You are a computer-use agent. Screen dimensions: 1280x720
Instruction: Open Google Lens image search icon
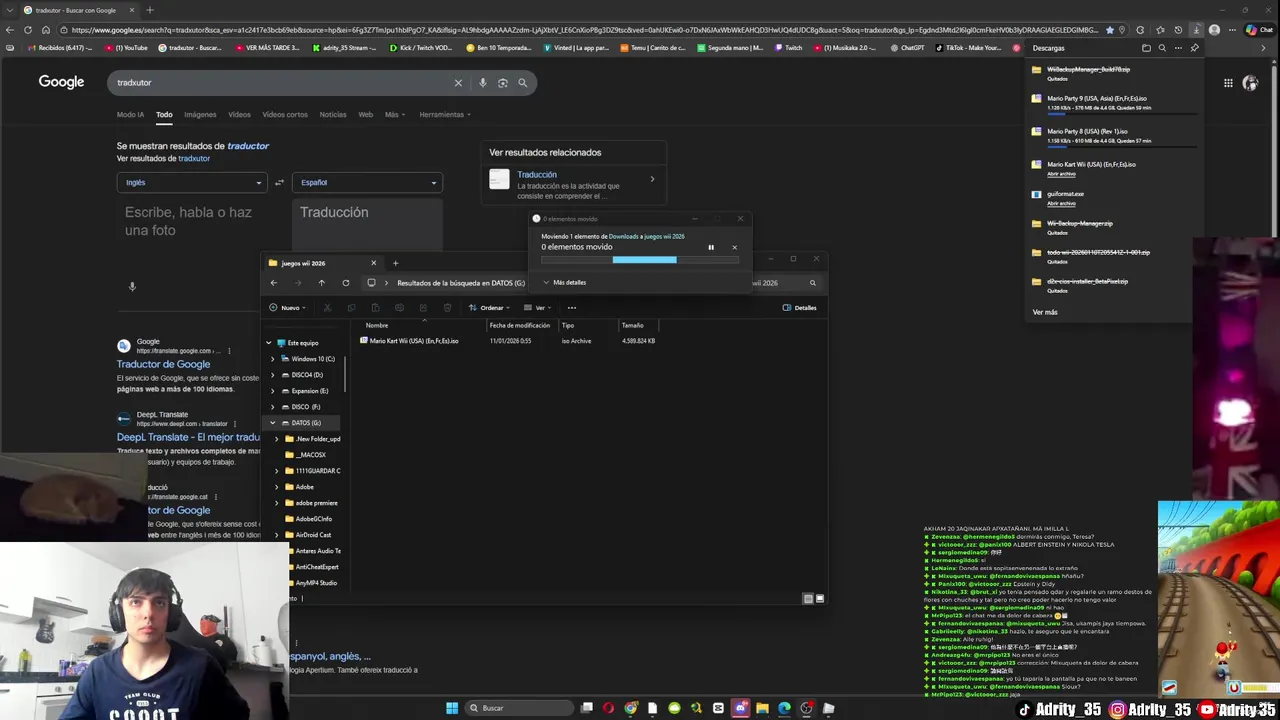pos(502,83)
